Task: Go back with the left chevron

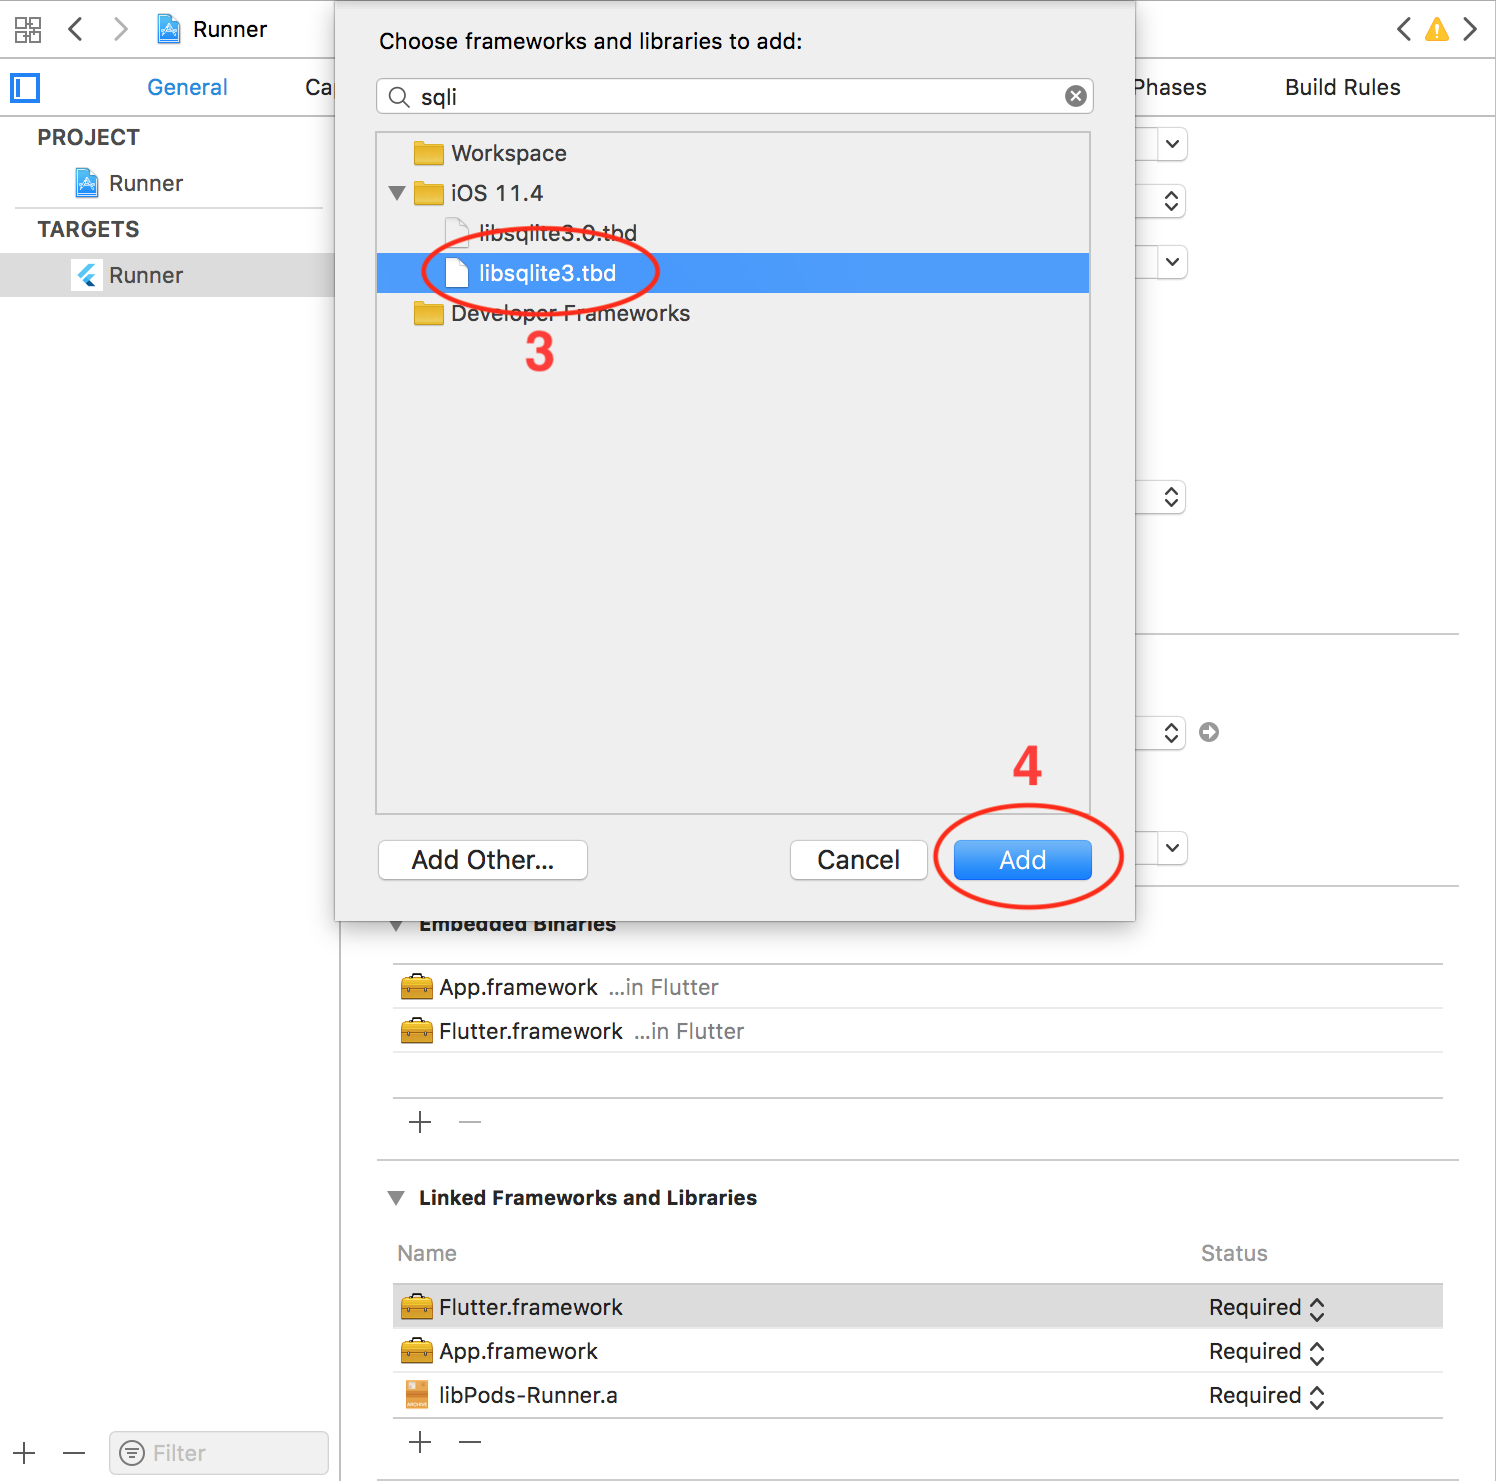Action: tap(75, 29)
